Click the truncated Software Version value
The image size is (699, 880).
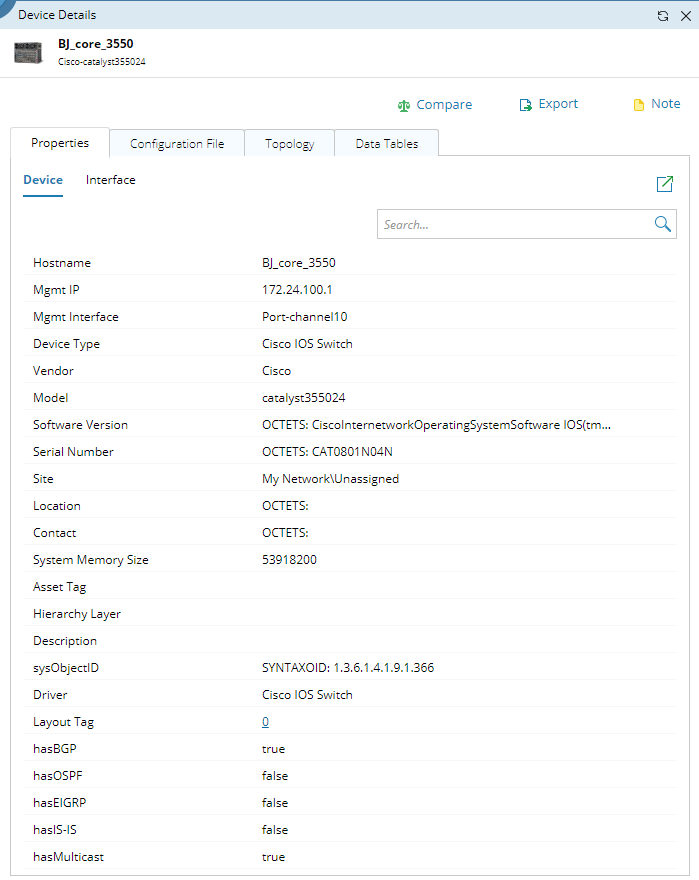point(436,425)
